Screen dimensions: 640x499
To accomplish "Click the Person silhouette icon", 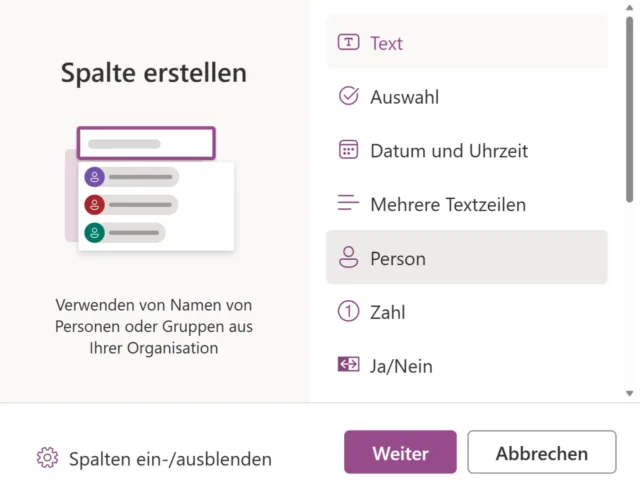I will pos(348,258).
